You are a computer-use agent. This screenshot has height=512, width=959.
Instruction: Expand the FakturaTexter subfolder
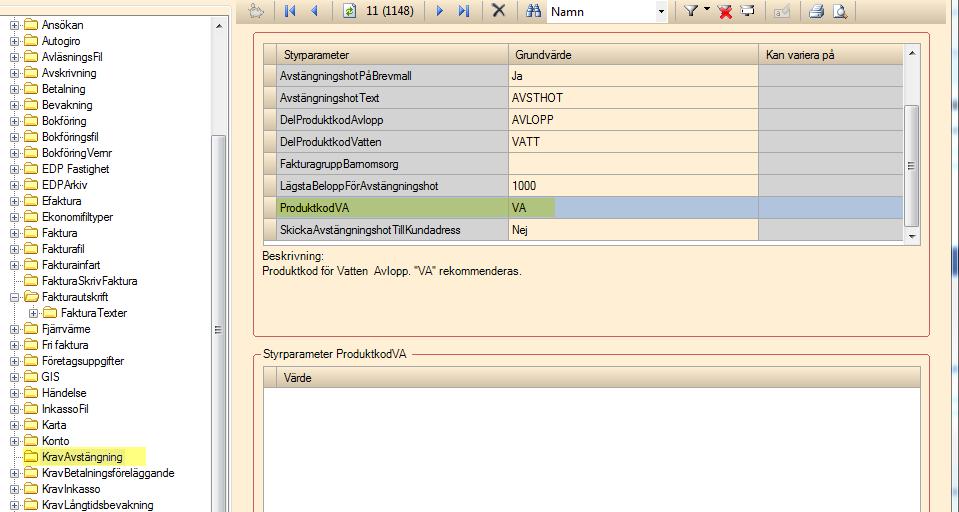tap(34, 313)
